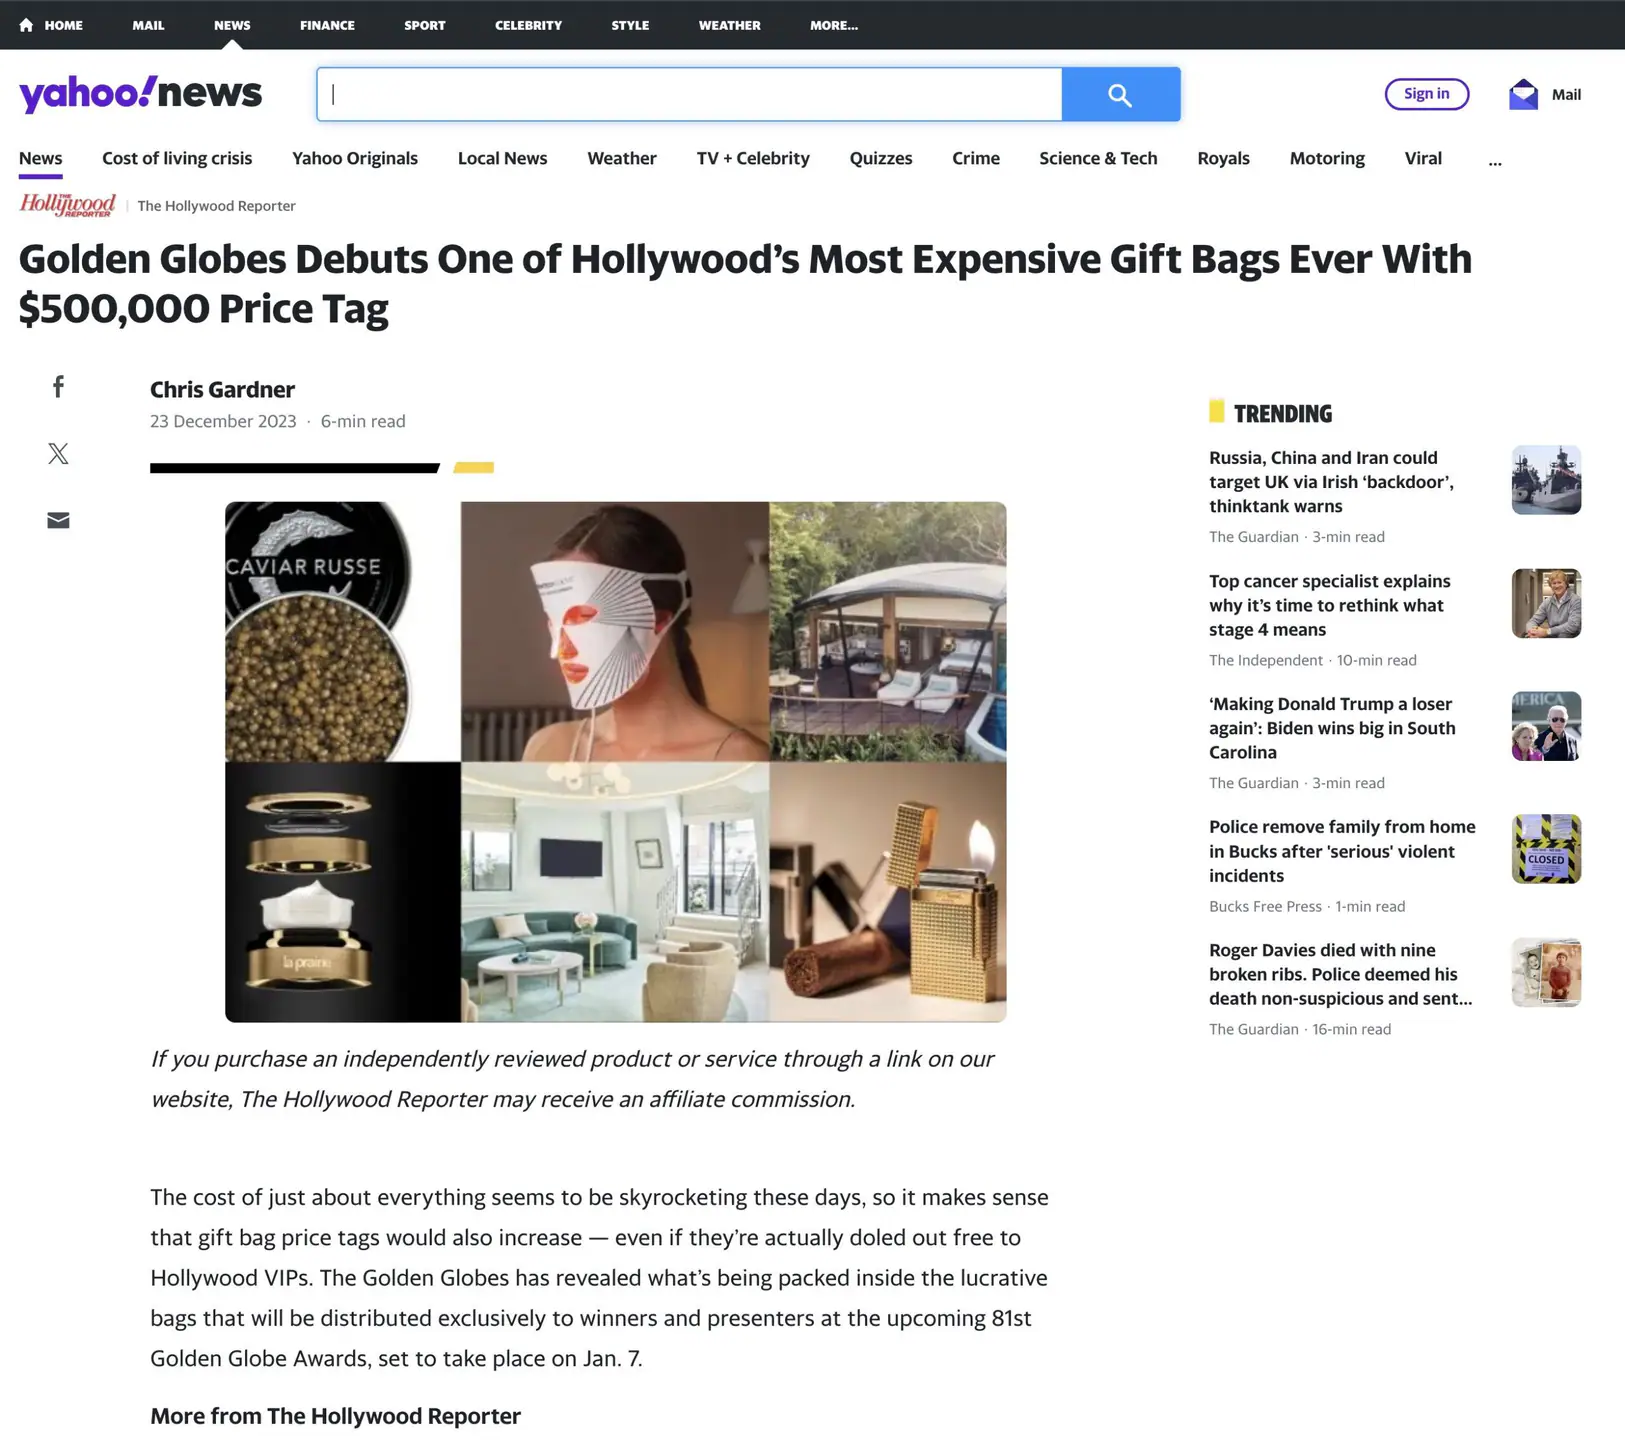Click into the search input field

690,93
